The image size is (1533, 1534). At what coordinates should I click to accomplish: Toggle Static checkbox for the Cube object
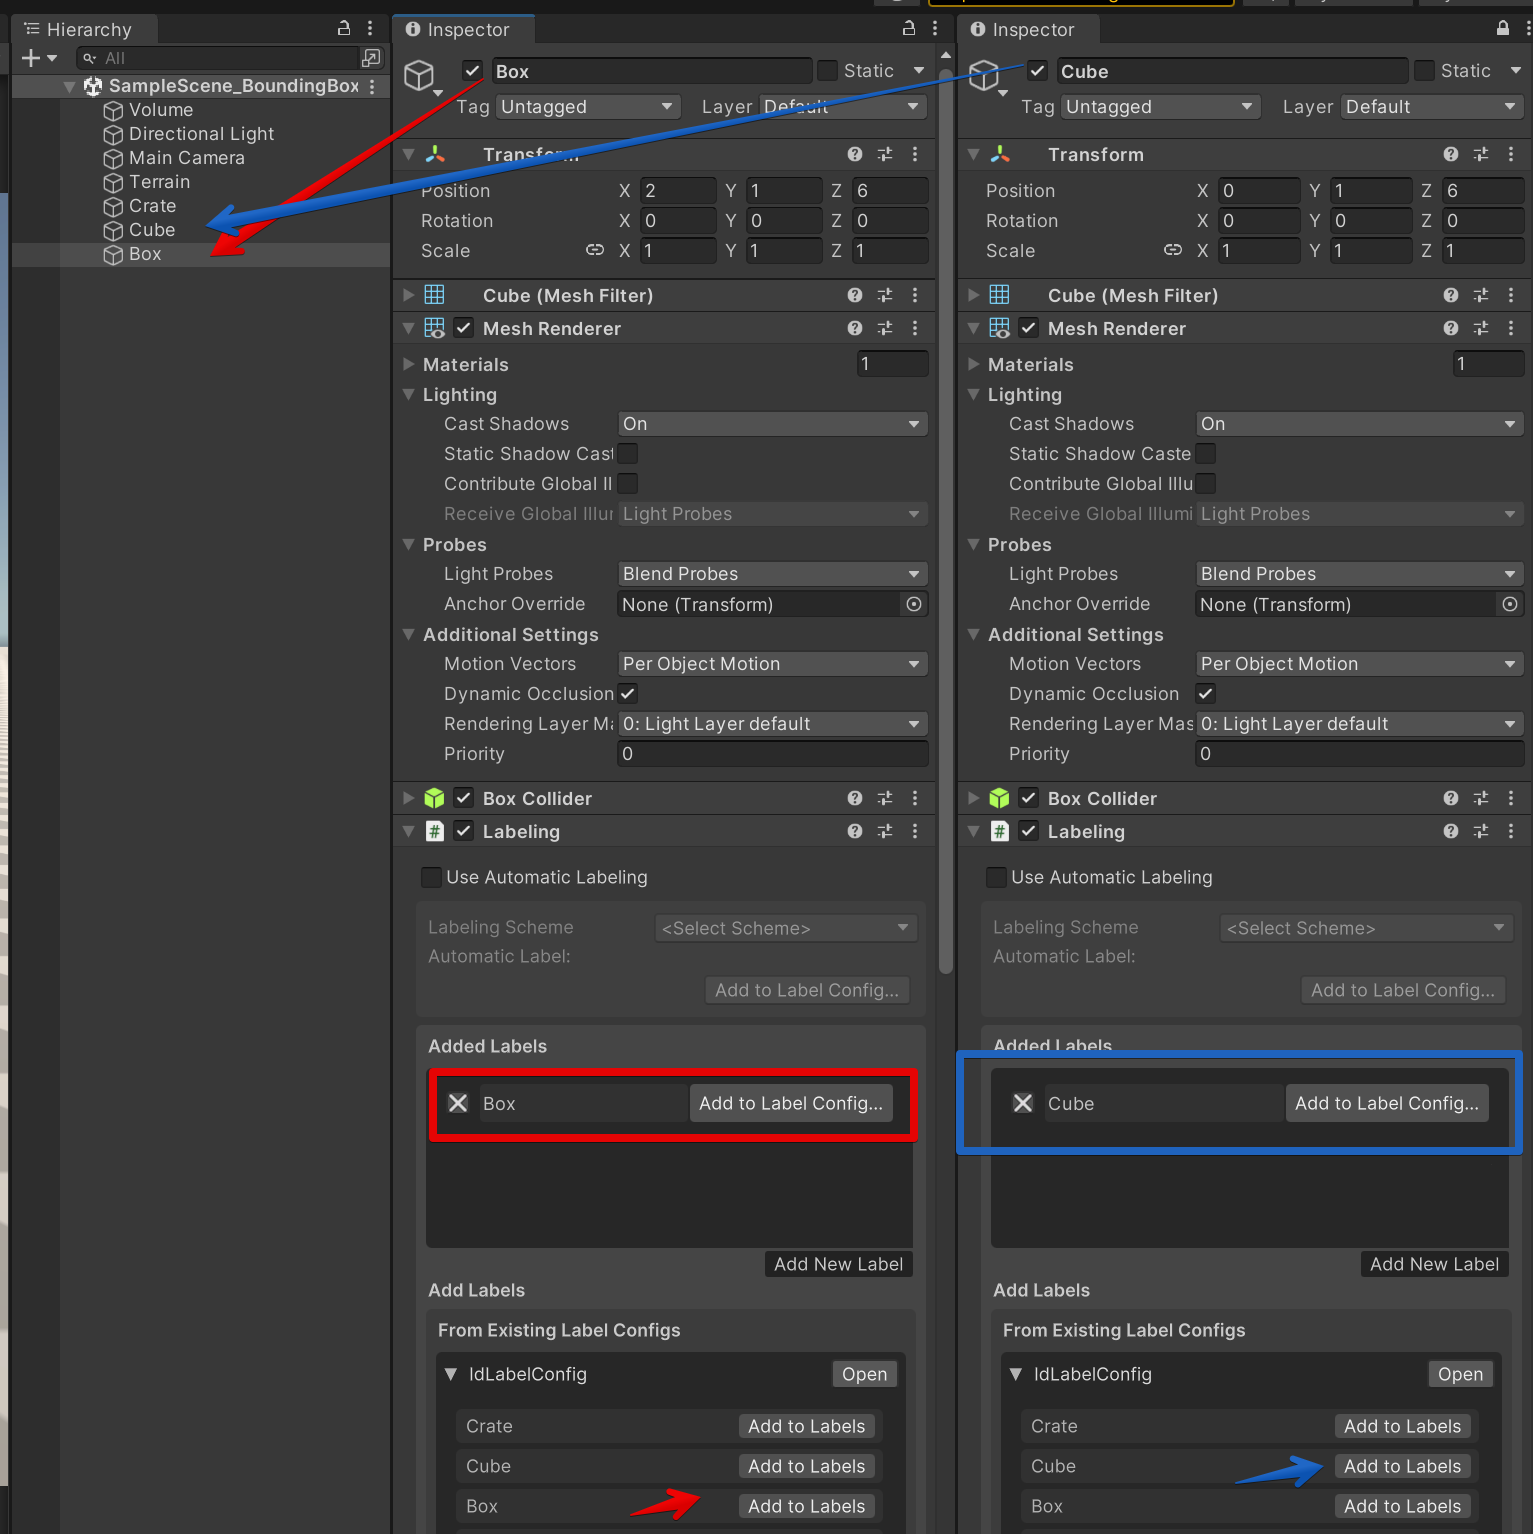click(1424, 71)
